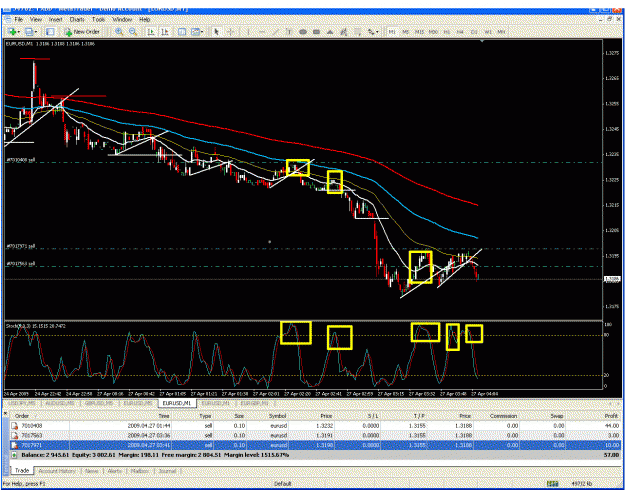The height and width of the screenshot is (490, 625).
Task: Switch chart to M1 timeframe
Action: tap(392, 31)
